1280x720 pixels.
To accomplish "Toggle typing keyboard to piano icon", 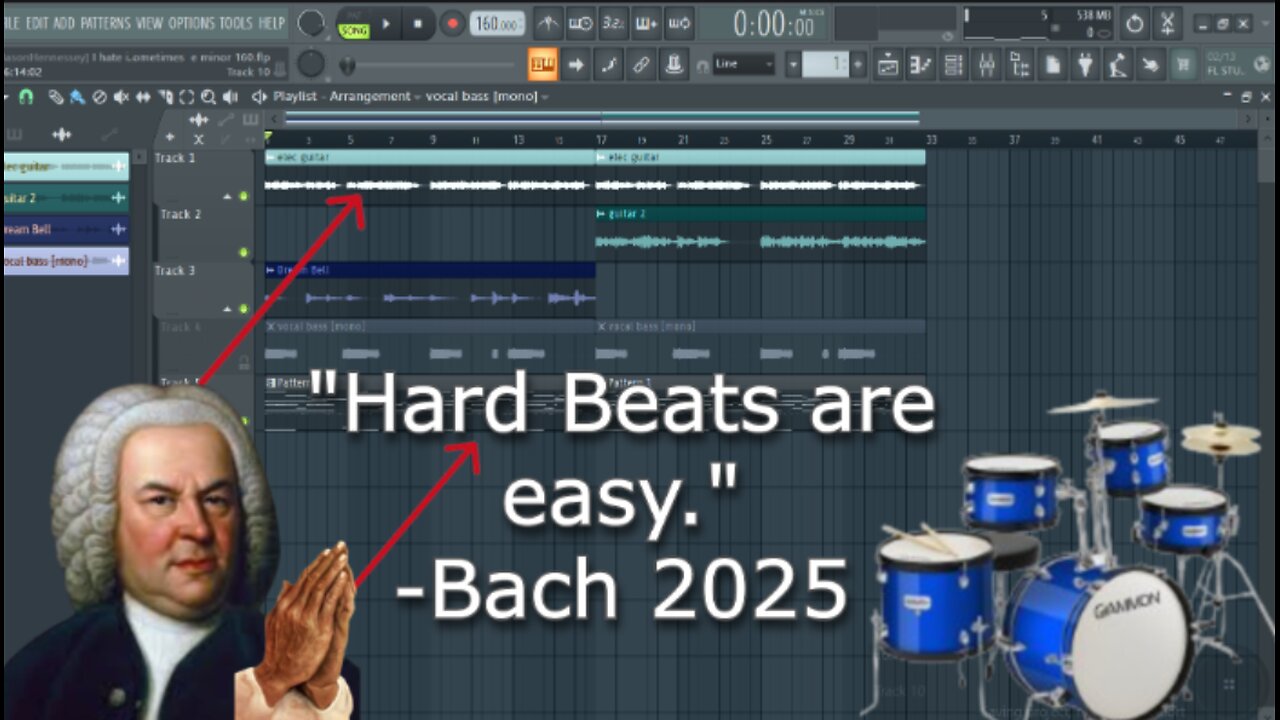I will point(543,65).
